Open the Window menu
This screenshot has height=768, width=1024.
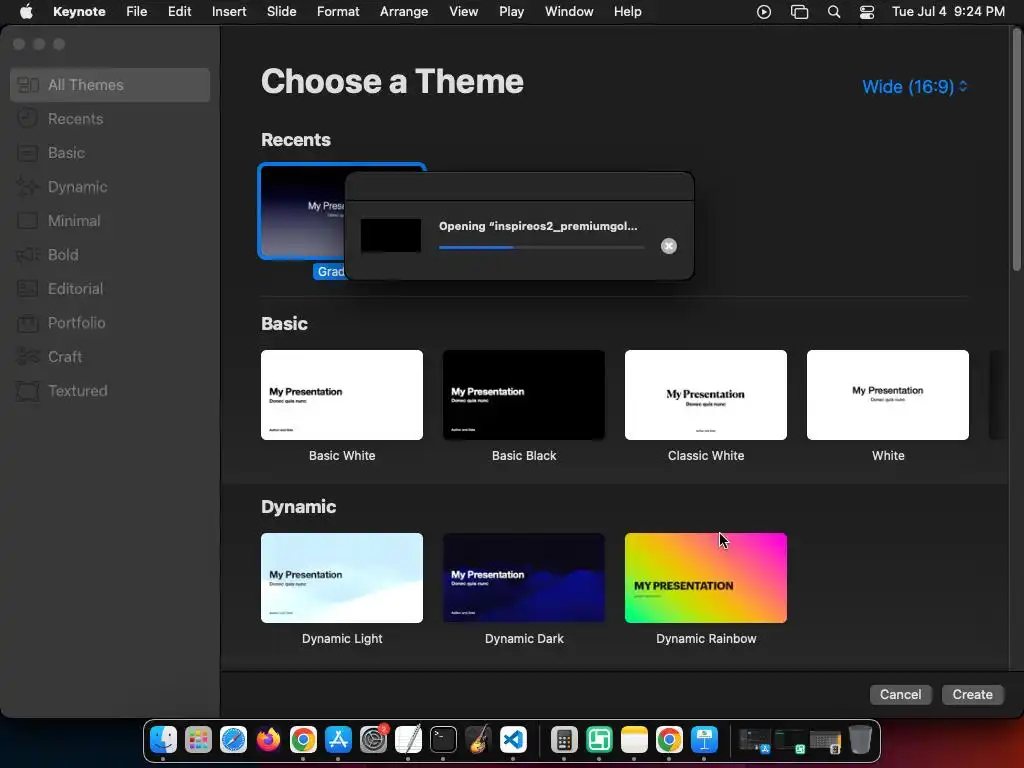point(569,12)
